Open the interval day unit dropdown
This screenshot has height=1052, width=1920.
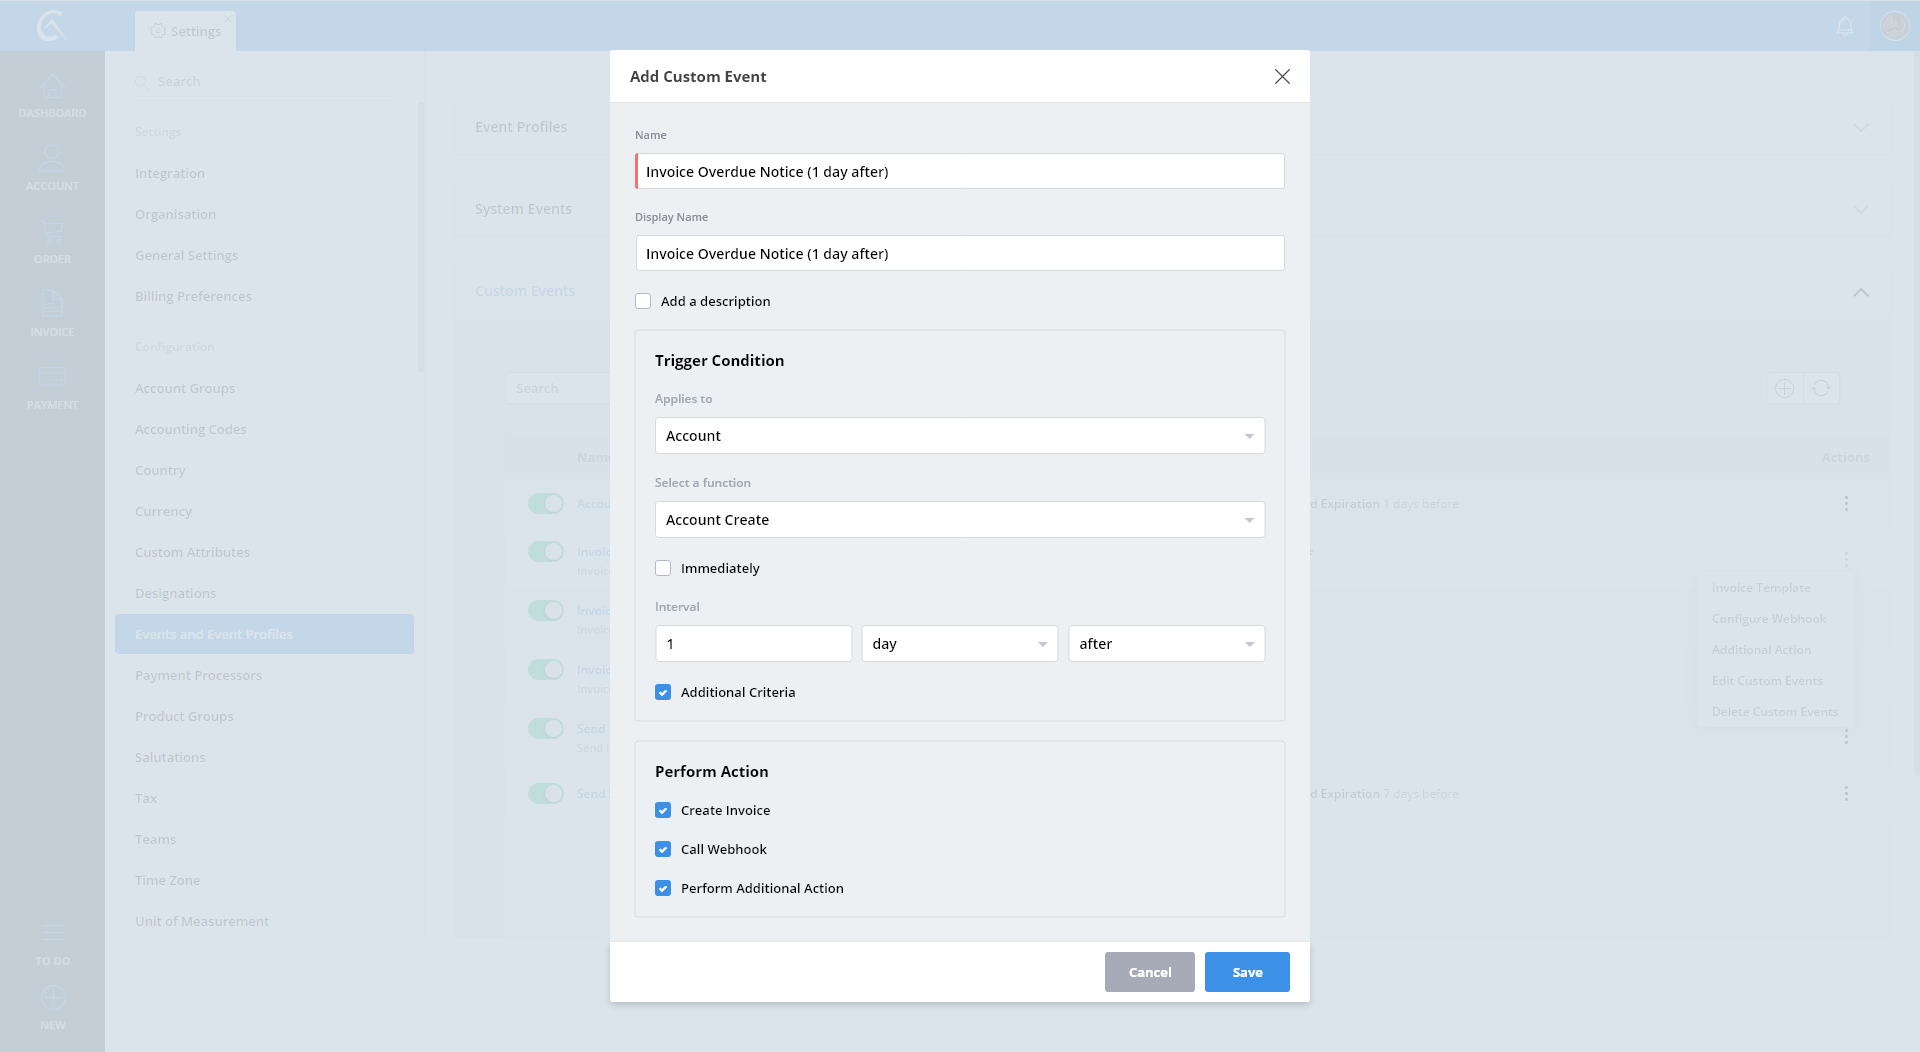(x=959, y=644)
